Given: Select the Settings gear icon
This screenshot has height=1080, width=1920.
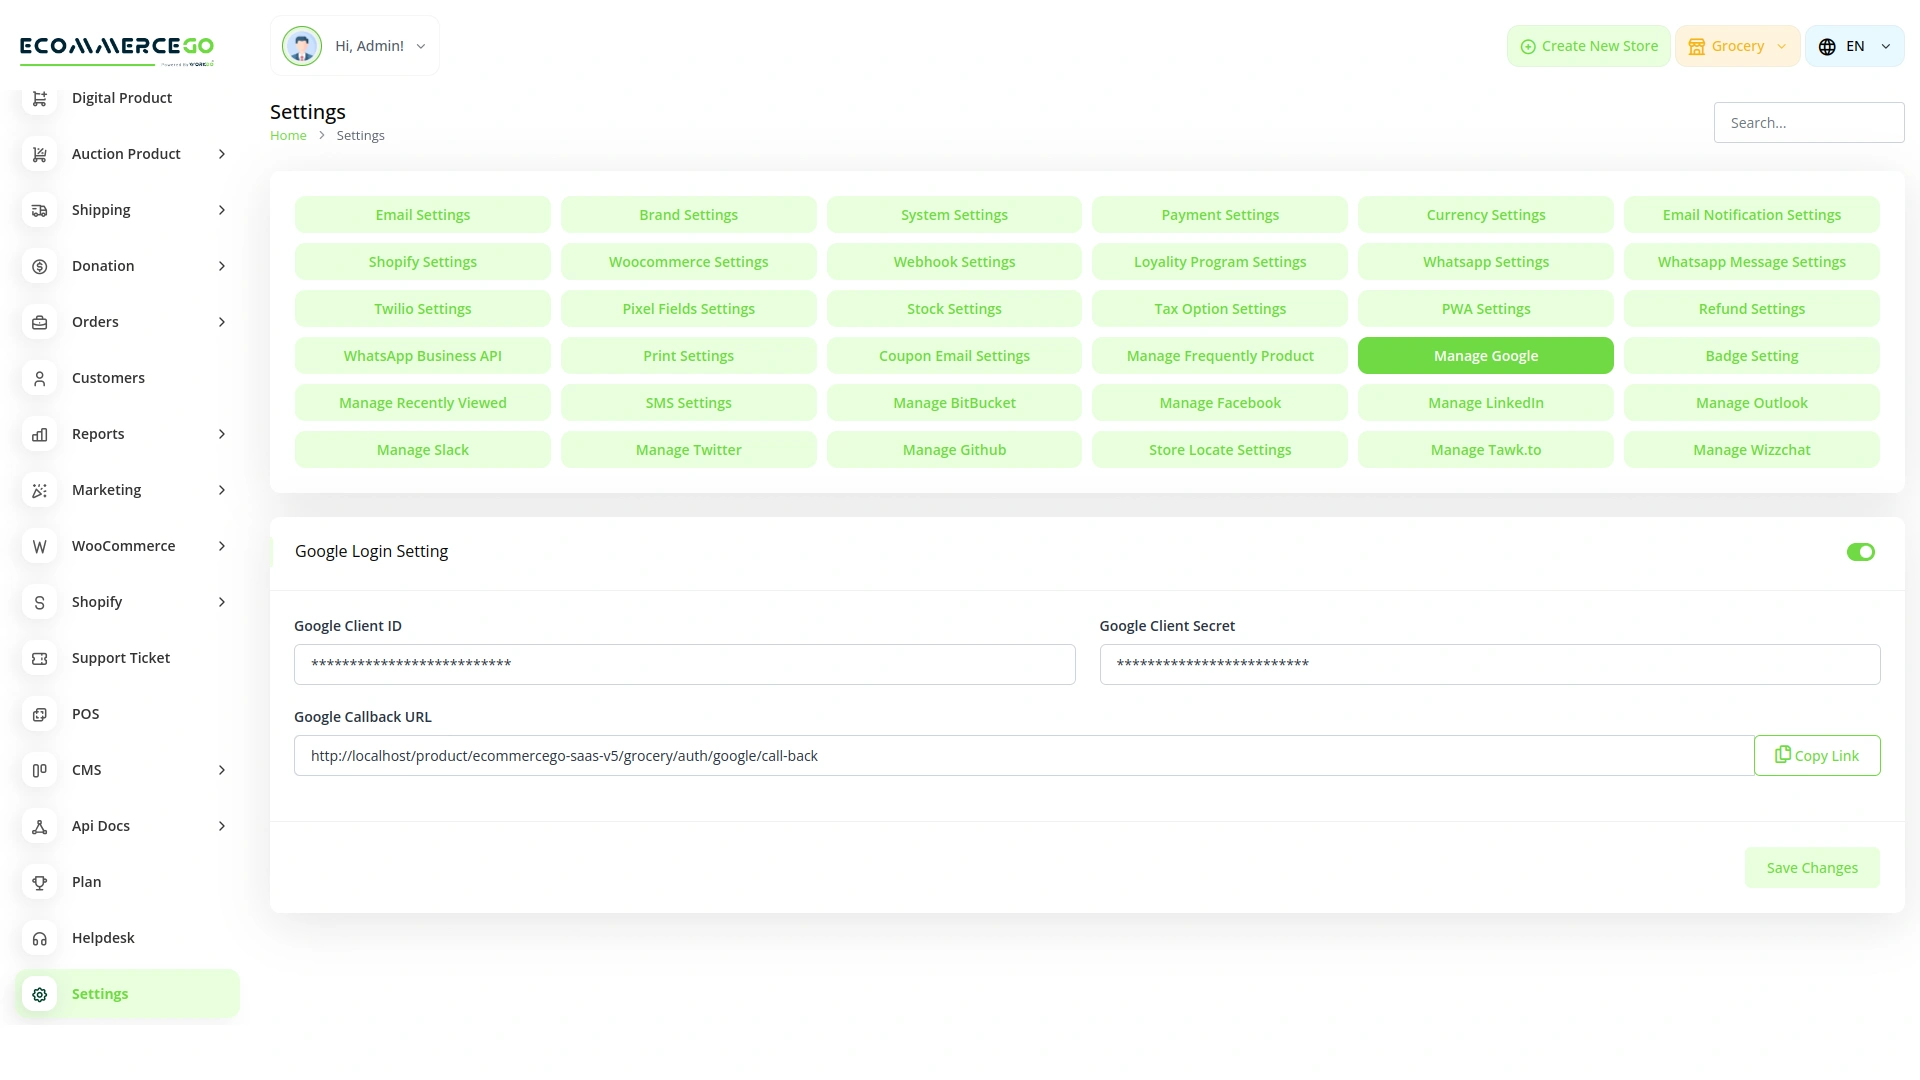Looking at the screenshot, I should (x=39, y=994).
